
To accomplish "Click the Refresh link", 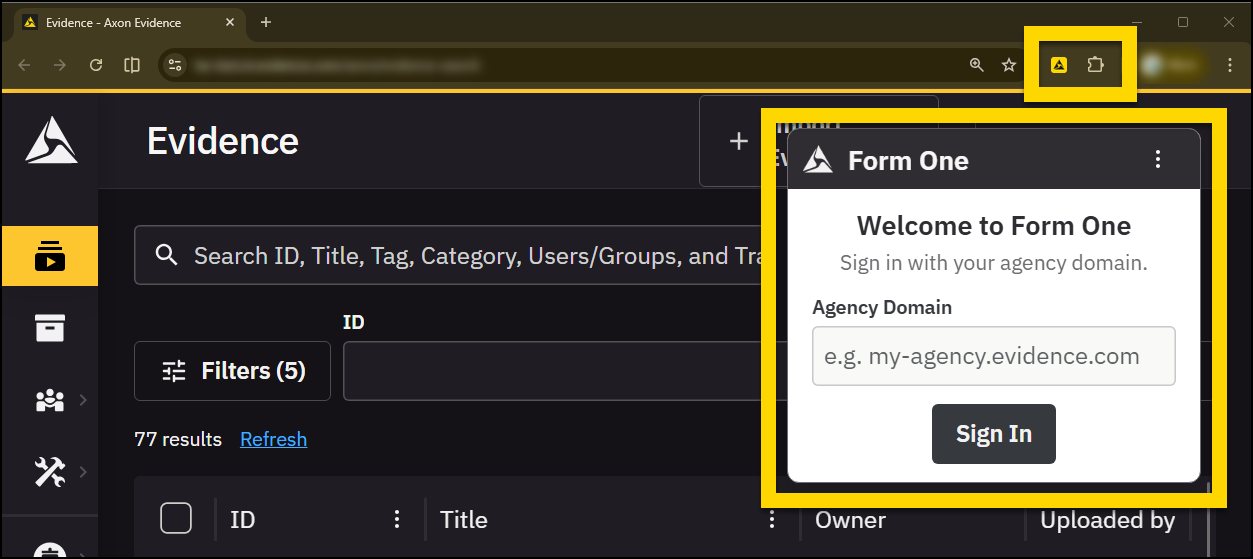I will tap(273, 439).
